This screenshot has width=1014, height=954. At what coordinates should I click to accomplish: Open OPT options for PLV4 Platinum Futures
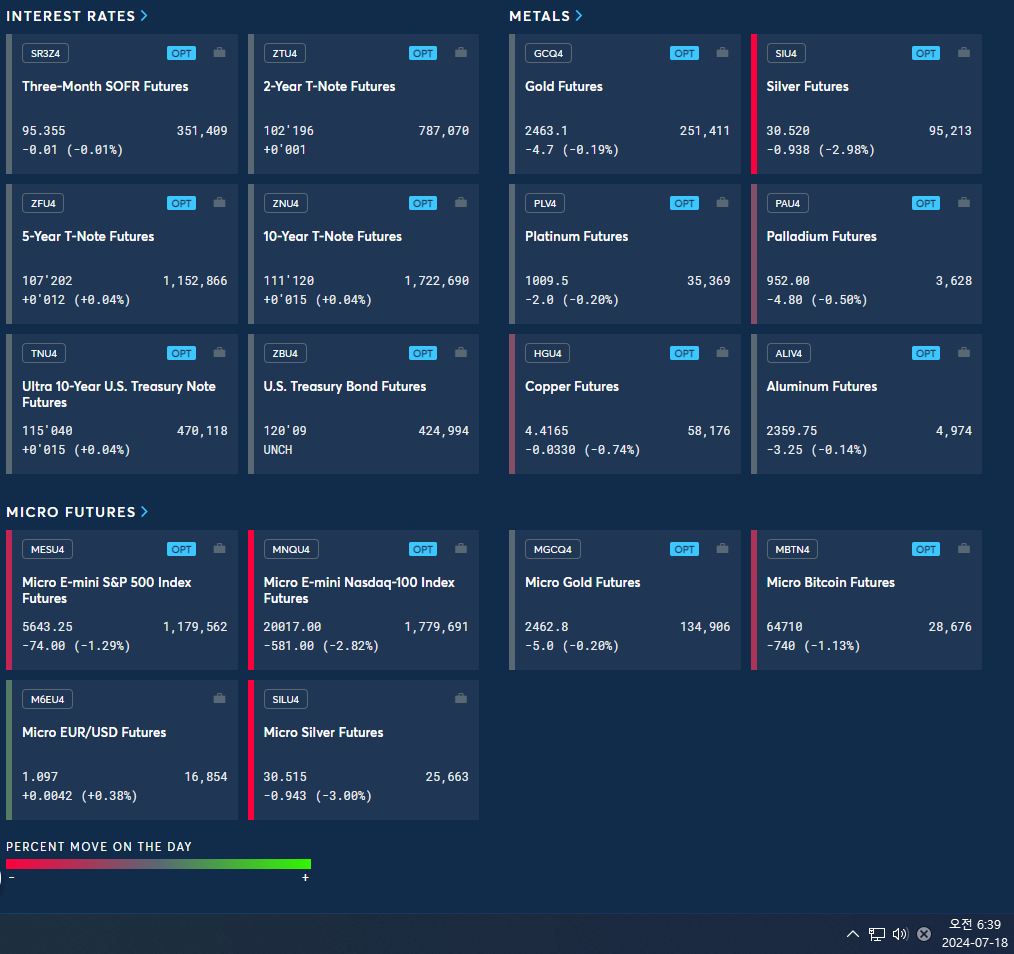(684, 203)
